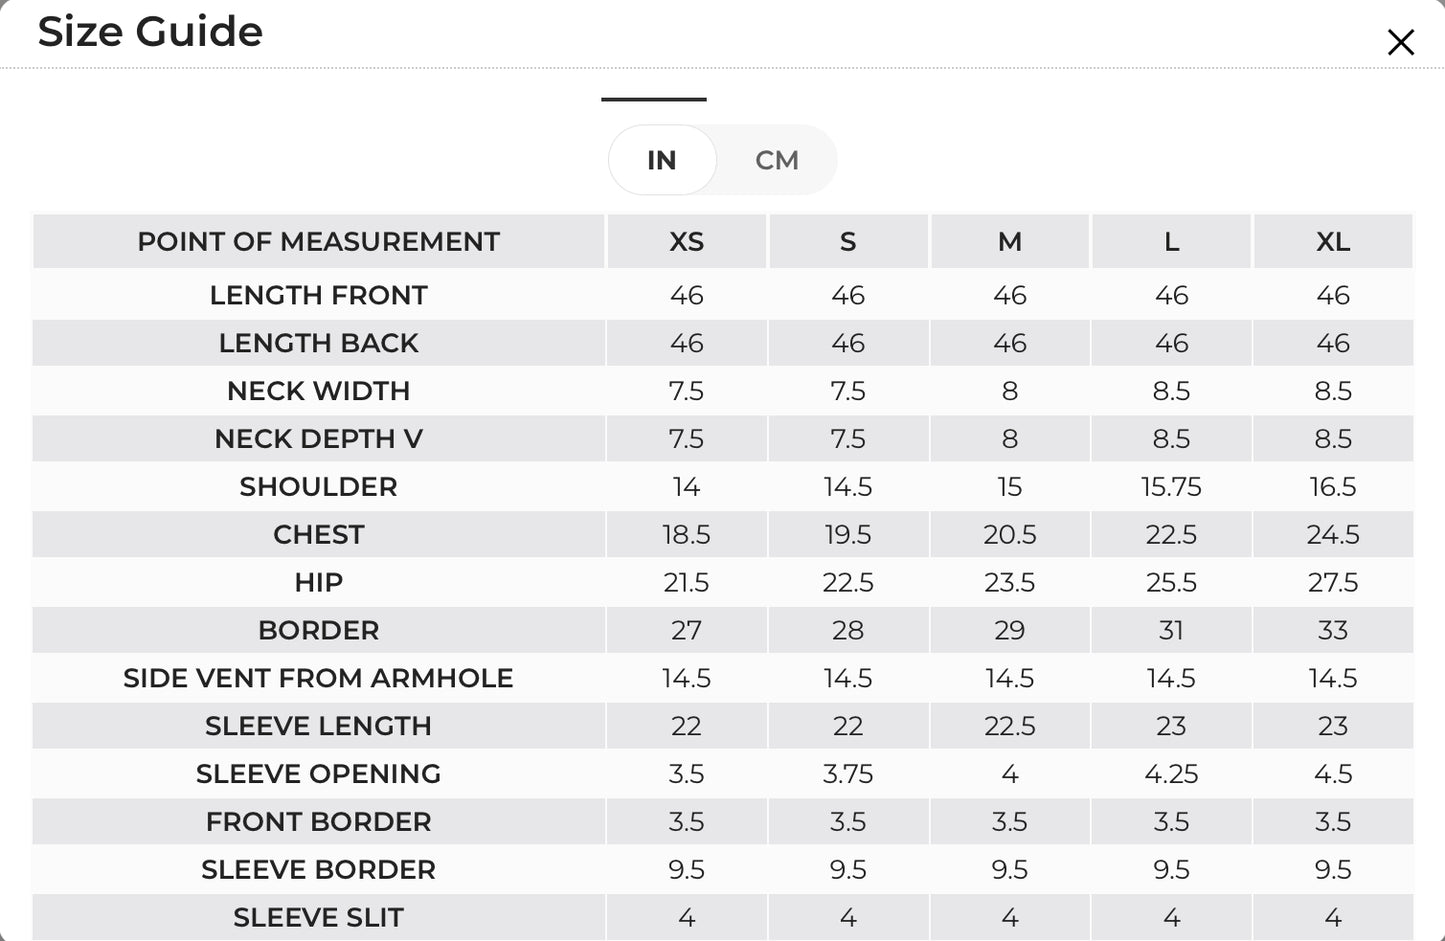
Task: Select the Sleeve Slit row label
Action: pos(318,917)
